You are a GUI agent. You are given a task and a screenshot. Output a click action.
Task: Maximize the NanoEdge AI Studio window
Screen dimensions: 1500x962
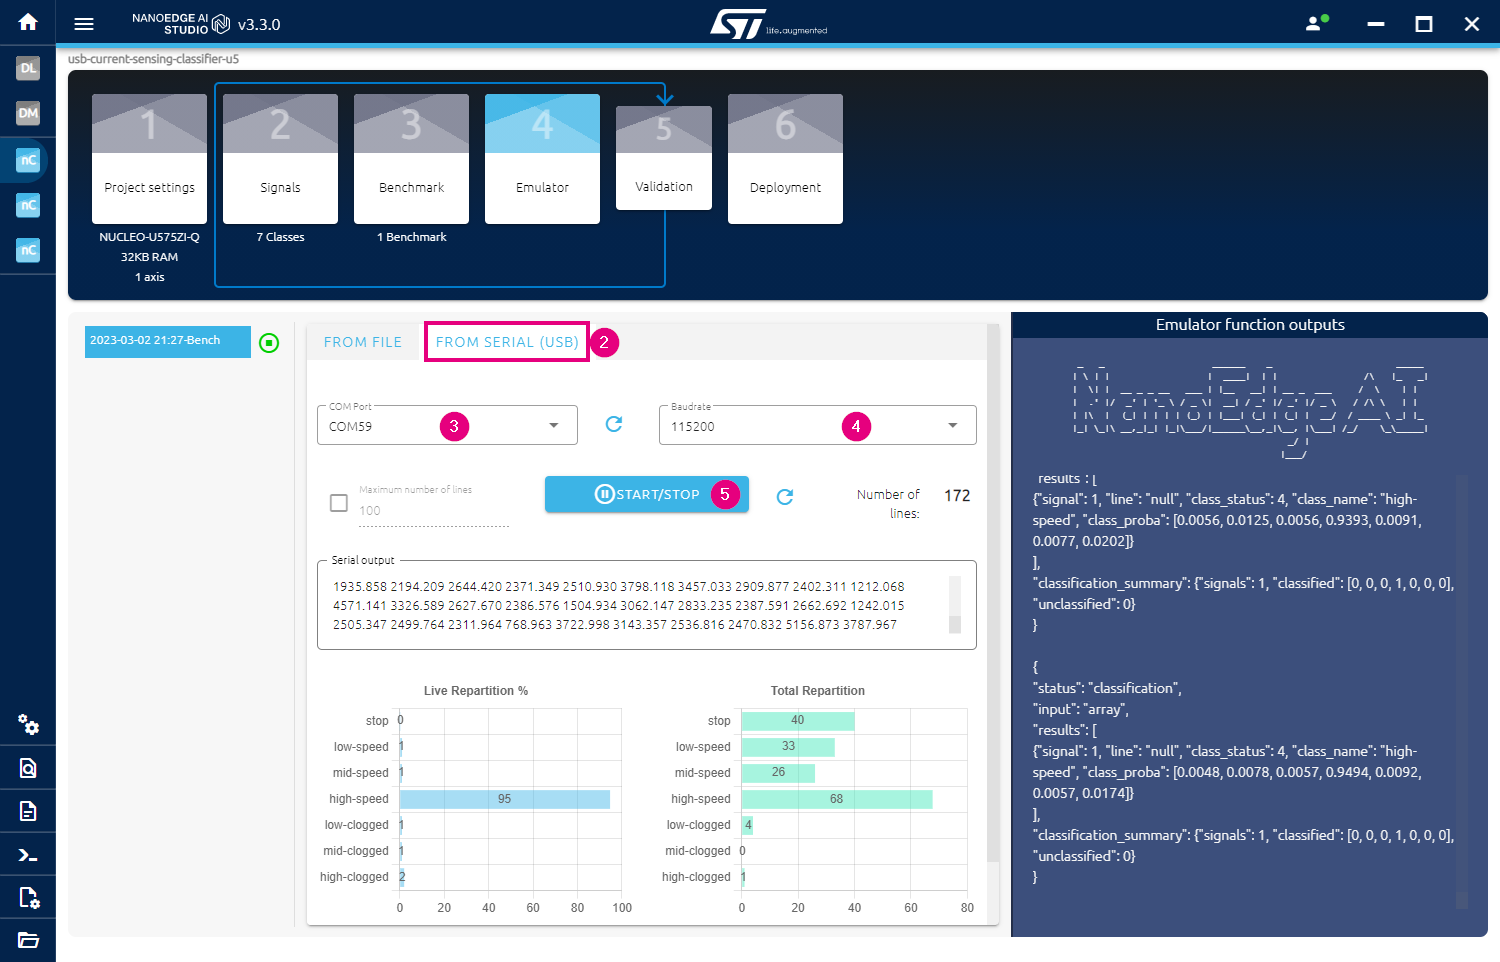1424,24
